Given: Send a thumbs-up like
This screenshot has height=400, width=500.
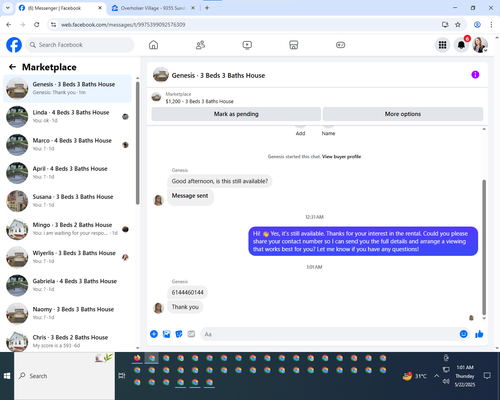Looking at the screenshot, I should [479, 334].
